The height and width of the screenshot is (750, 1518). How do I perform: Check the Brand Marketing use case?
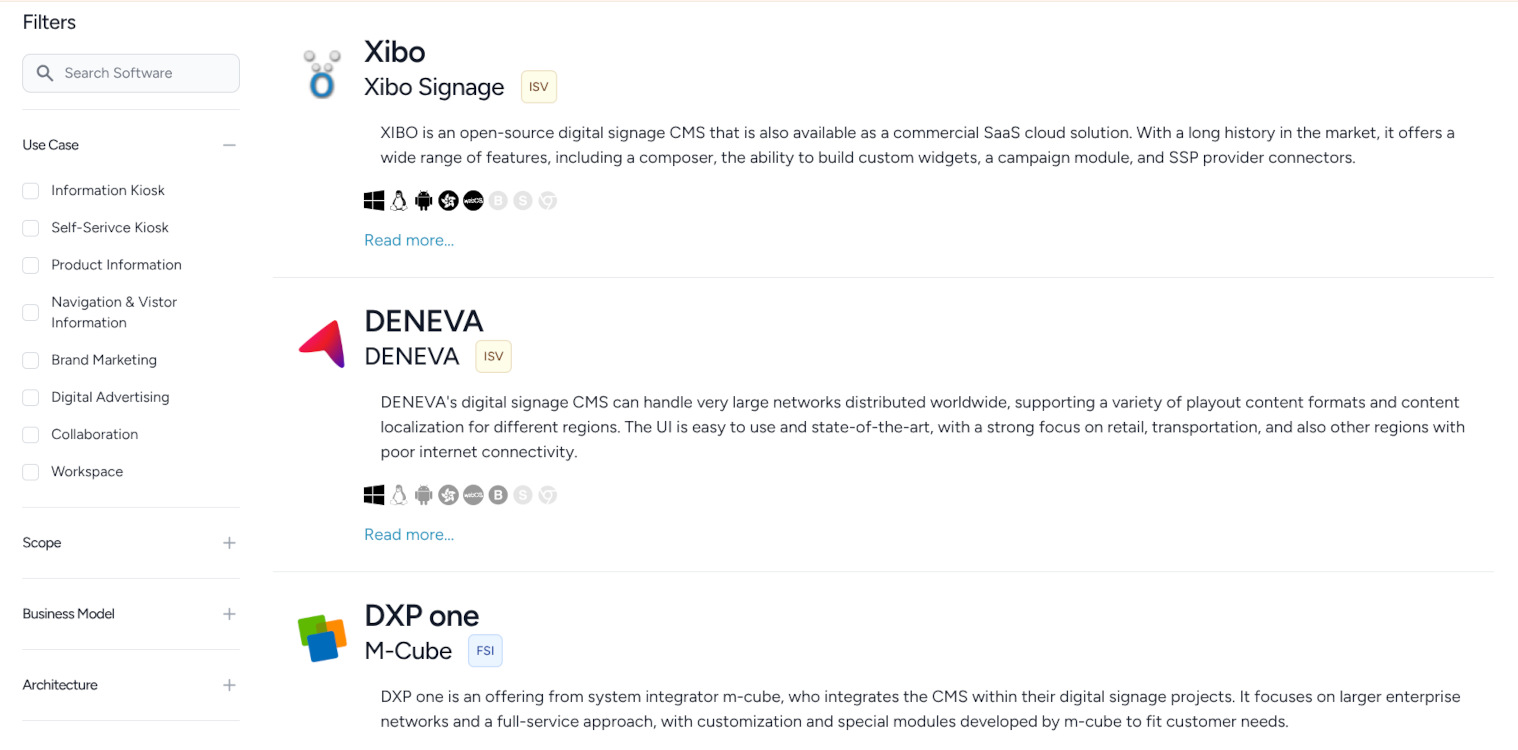tap(30, 360)
